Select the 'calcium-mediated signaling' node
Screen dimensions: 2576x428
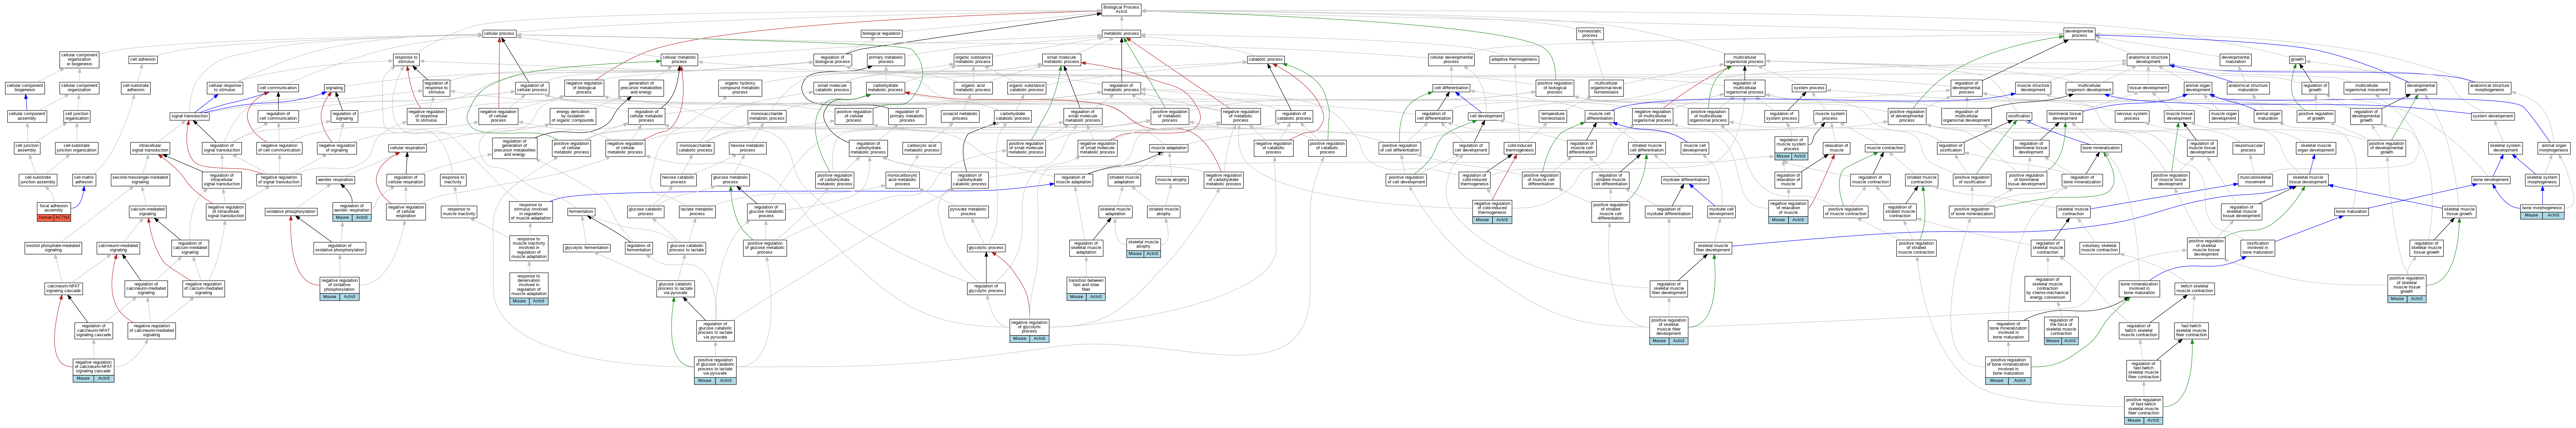[x=147, y=212]
